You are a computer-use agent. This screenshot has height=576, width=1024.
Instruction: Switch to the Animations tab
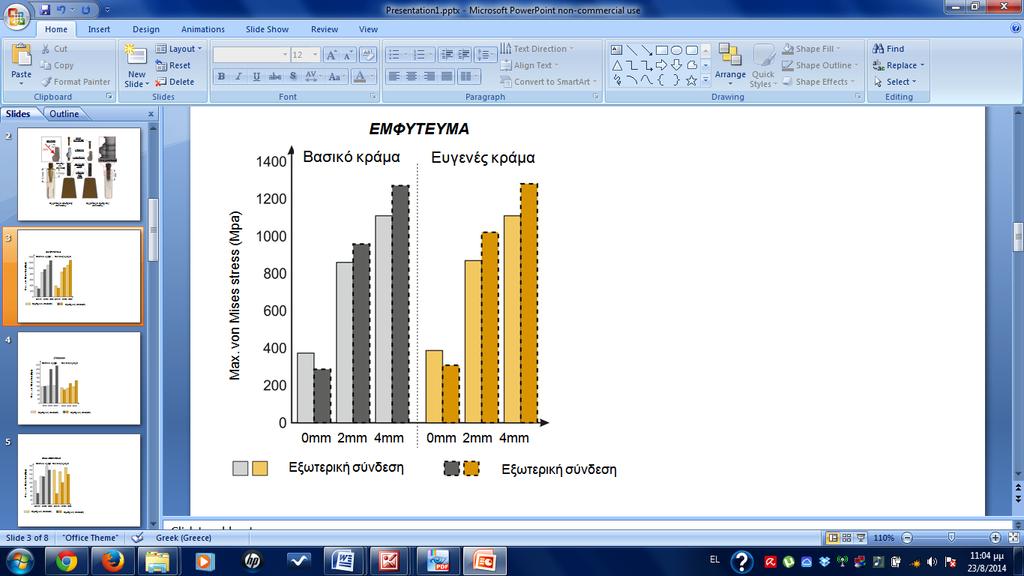point(202,29)
